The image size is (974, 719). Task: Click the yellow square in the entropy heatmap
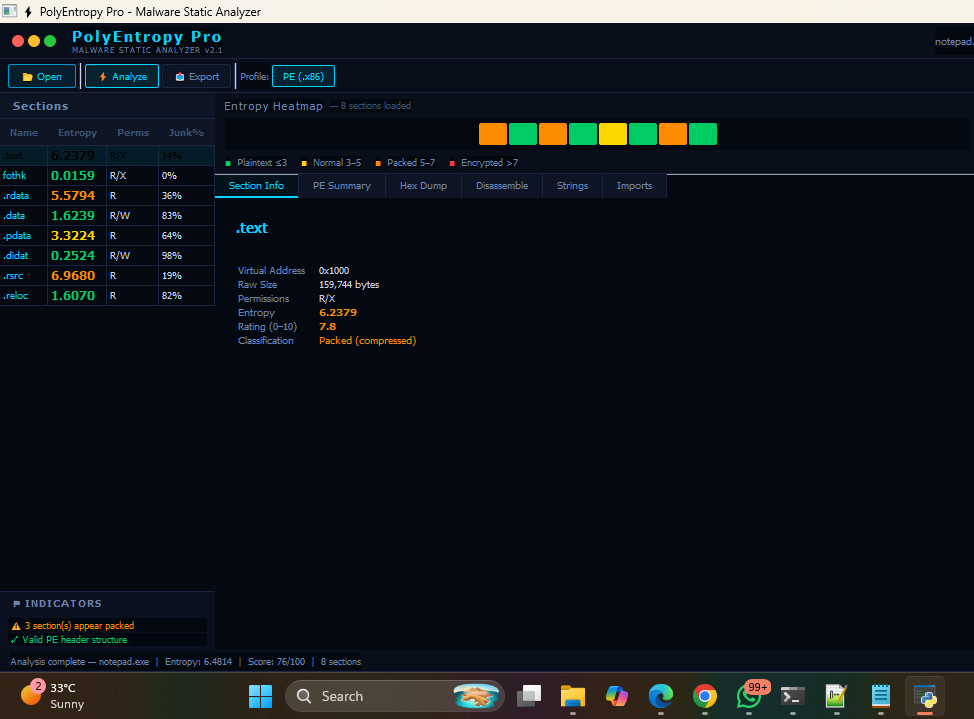click(x=613, y=133)
